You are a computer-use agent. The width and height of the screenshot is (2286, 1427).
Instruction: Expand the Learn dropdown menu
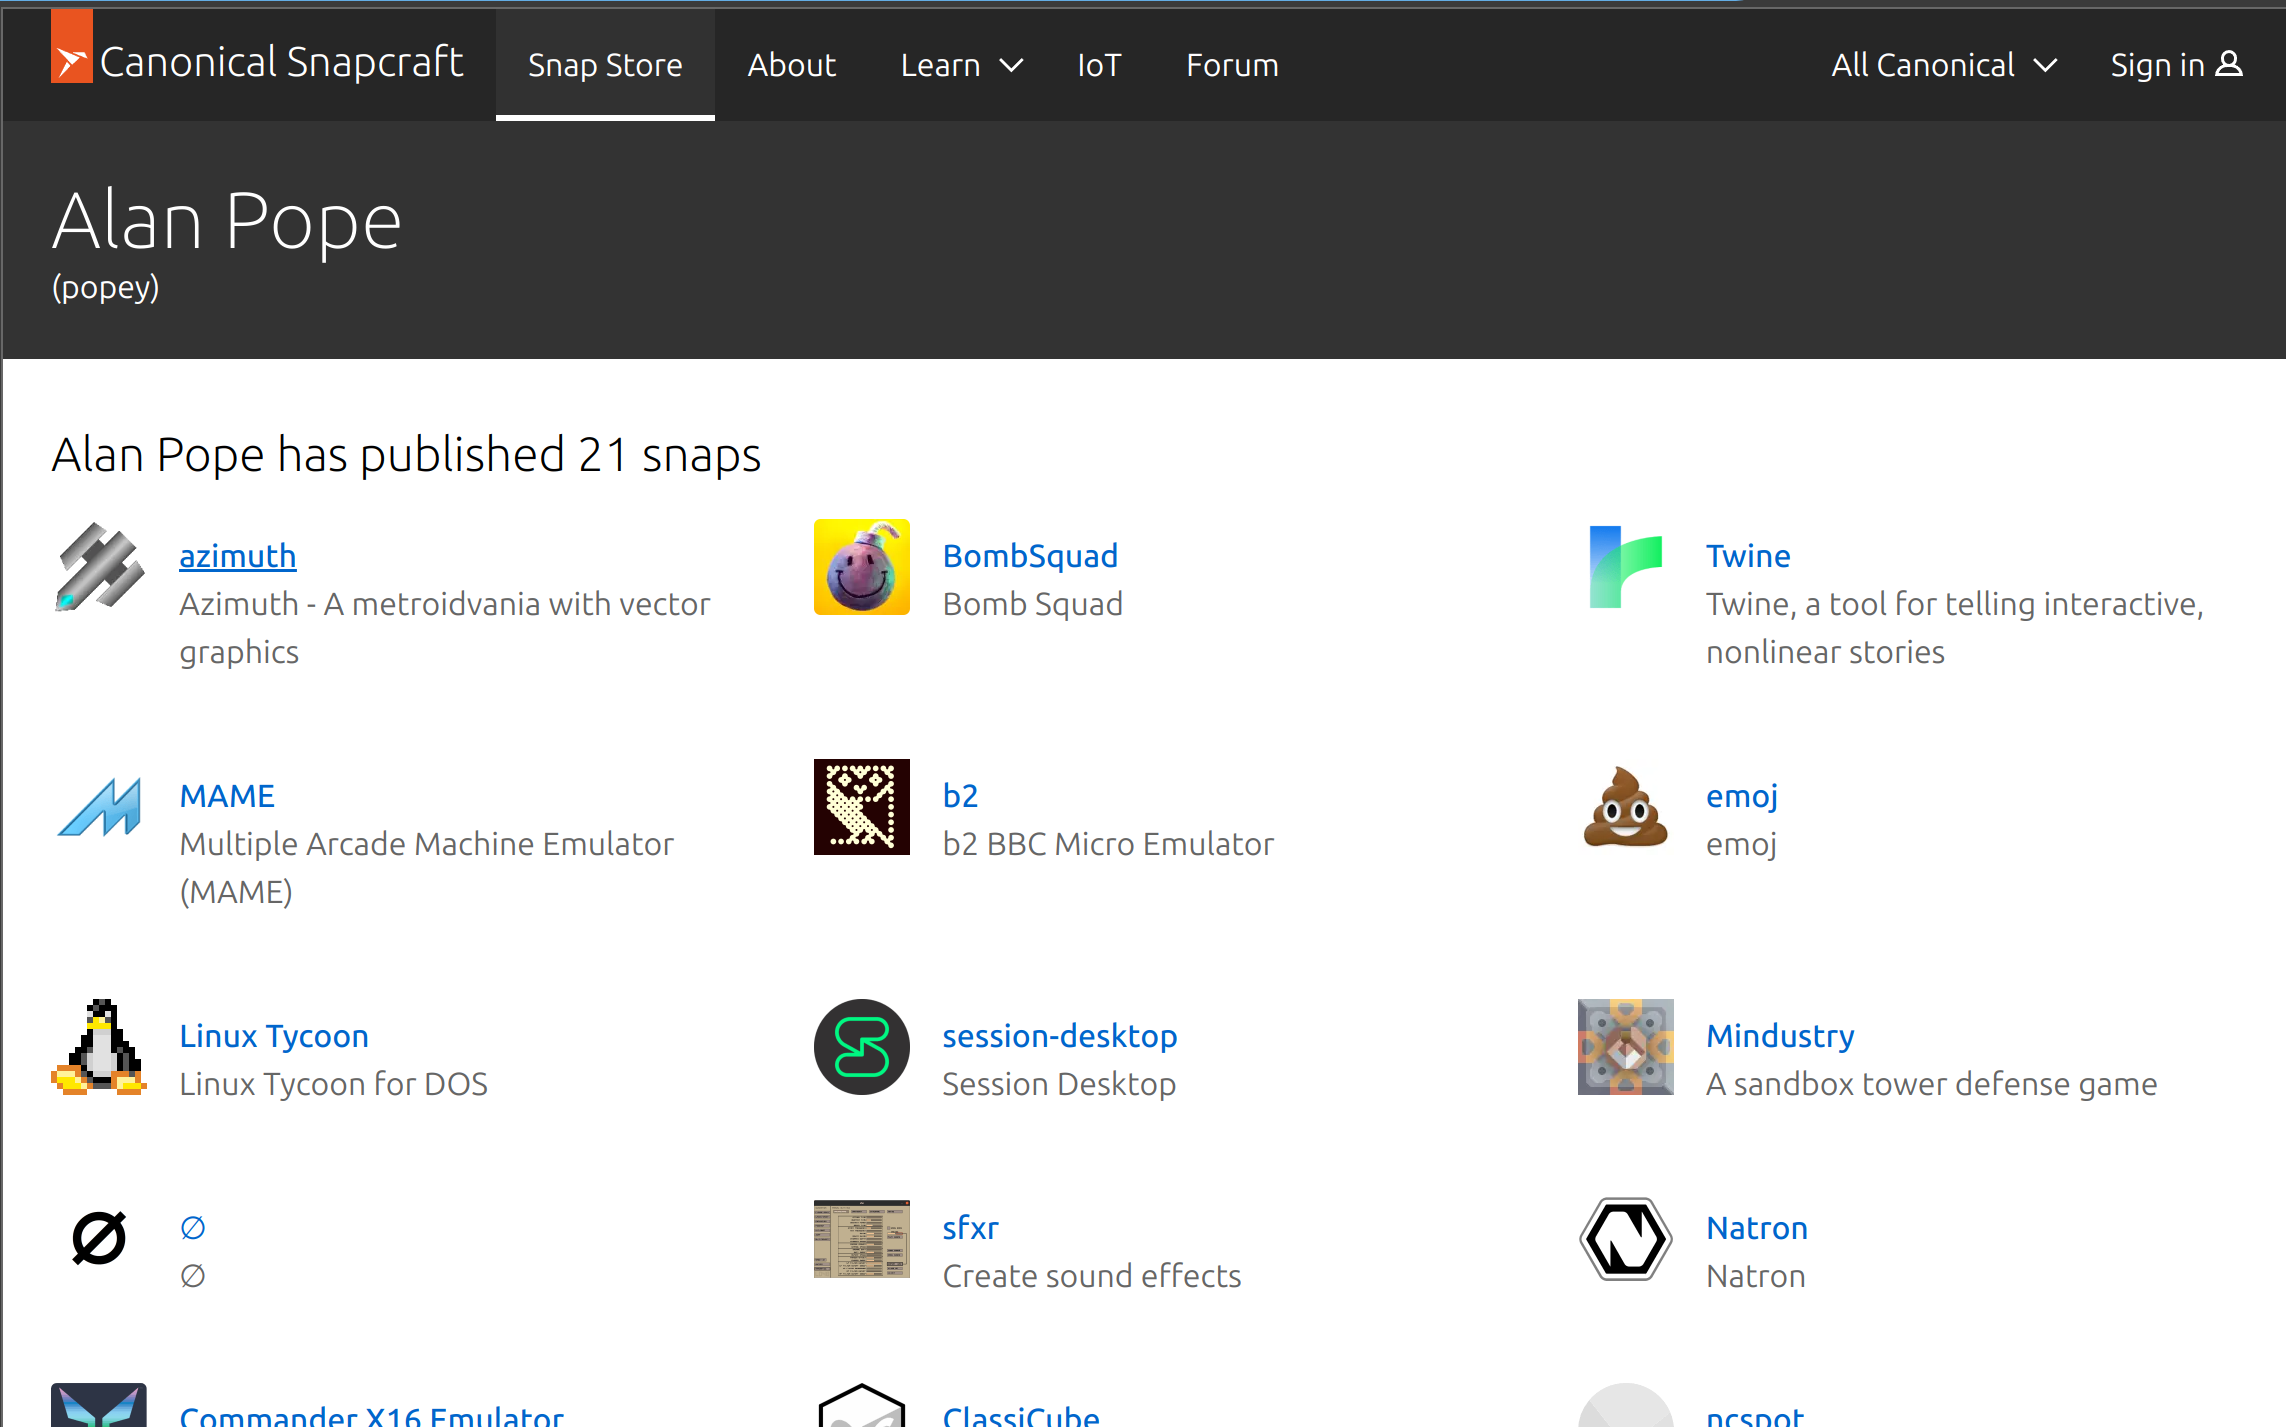coord(961,65)
